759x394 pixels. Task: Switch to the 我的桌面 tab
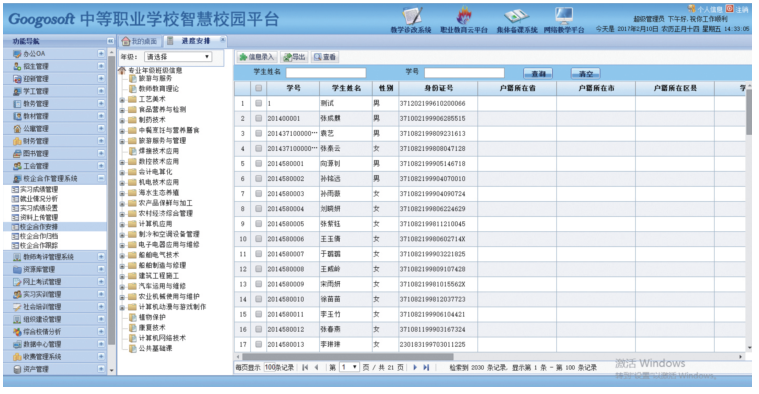[x=140, y=41]
